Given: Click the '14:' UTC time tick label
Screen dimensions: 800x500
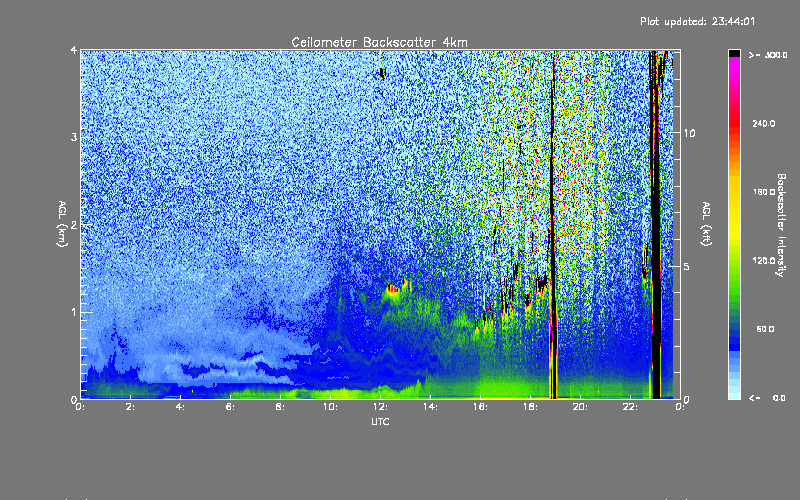Looking at the screenshot, I should pos(430,407).
